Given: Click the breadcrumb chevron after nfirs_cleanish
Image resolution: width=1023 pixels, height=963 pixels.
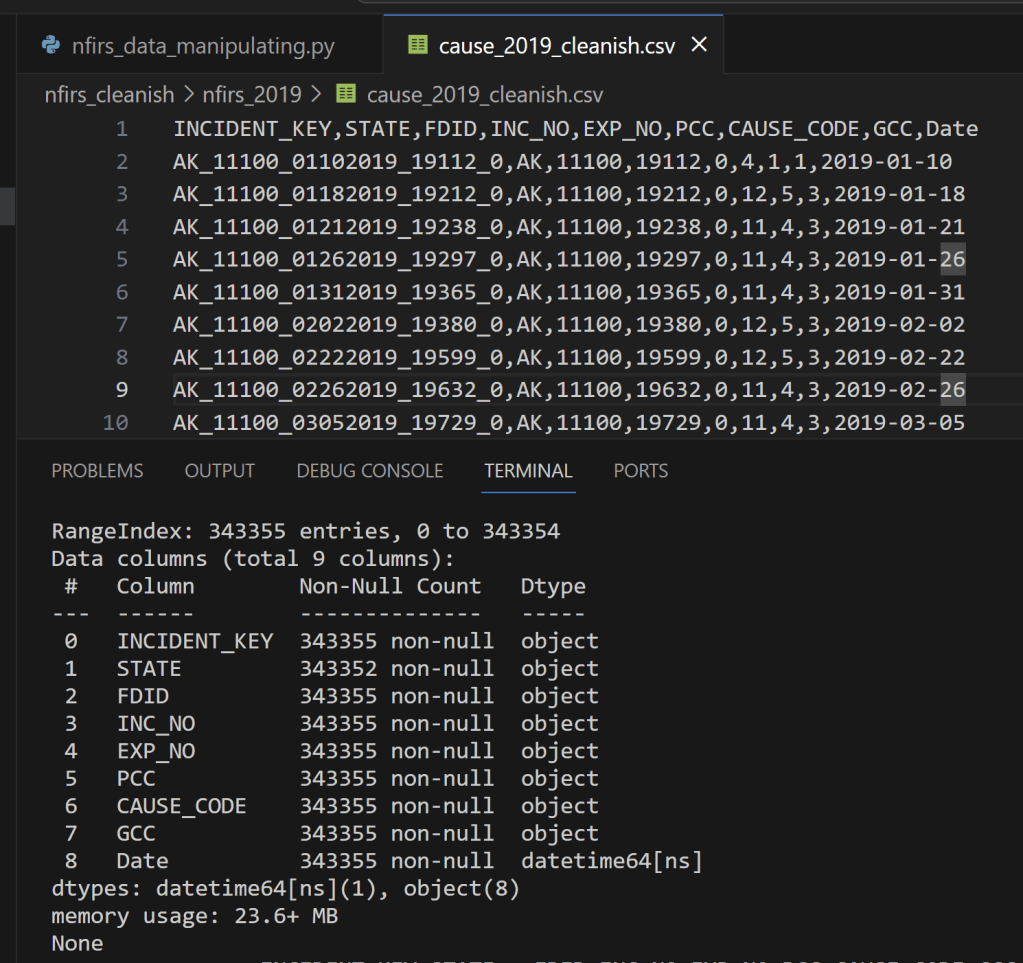Looking at the screenshot, I should pyautogui.click(x=188, y=95).
